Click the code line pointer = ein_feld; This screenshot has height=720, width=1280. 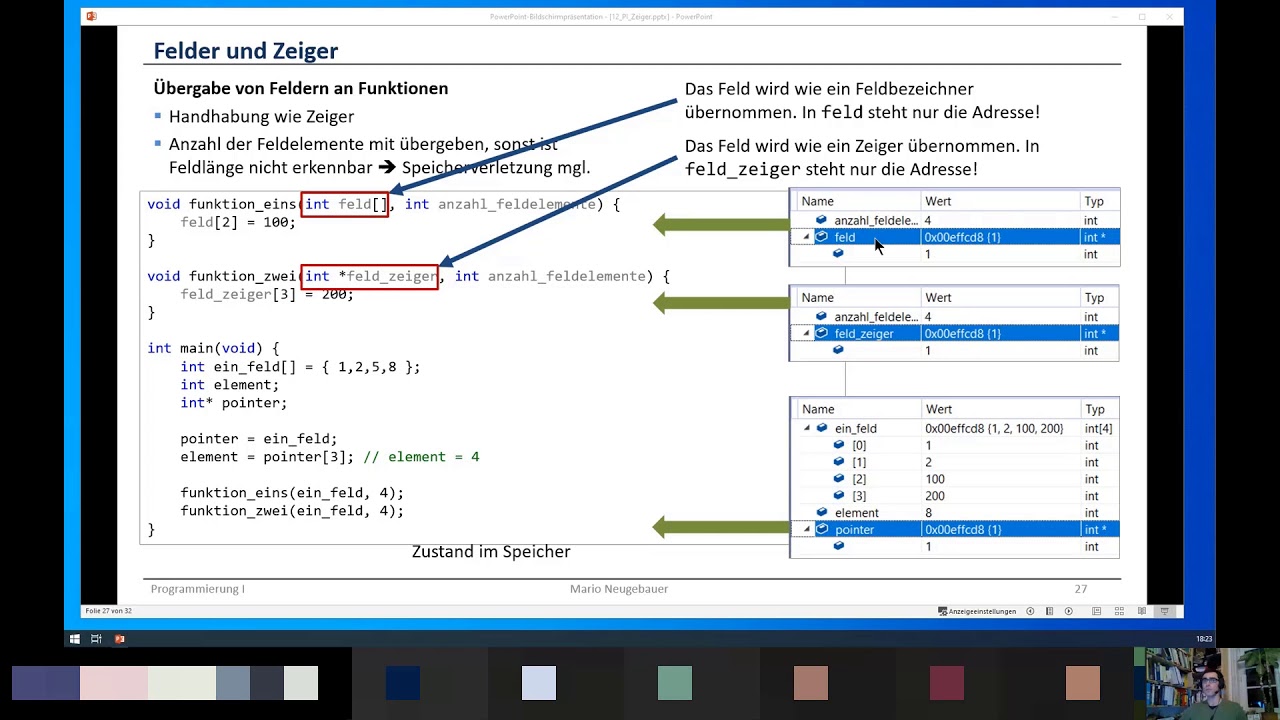[x=259, y=439]
